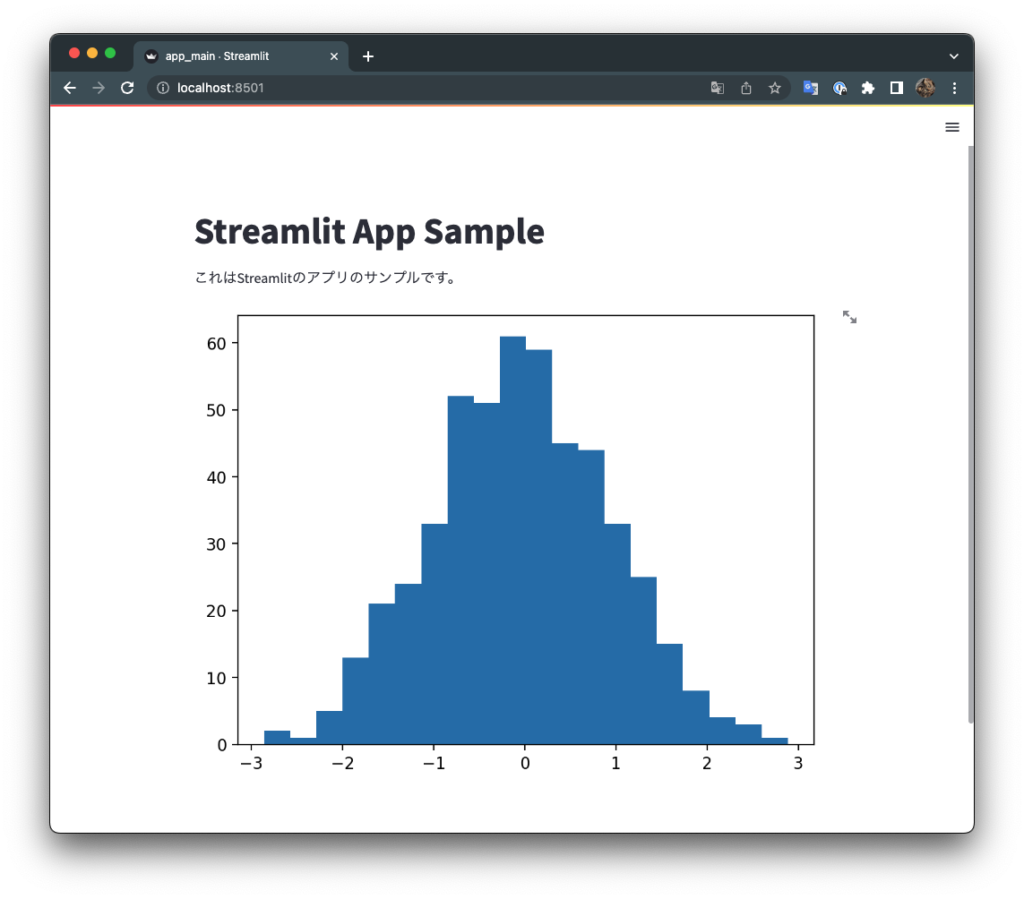Select the app_main Streamlit tab

coord(240,56)
